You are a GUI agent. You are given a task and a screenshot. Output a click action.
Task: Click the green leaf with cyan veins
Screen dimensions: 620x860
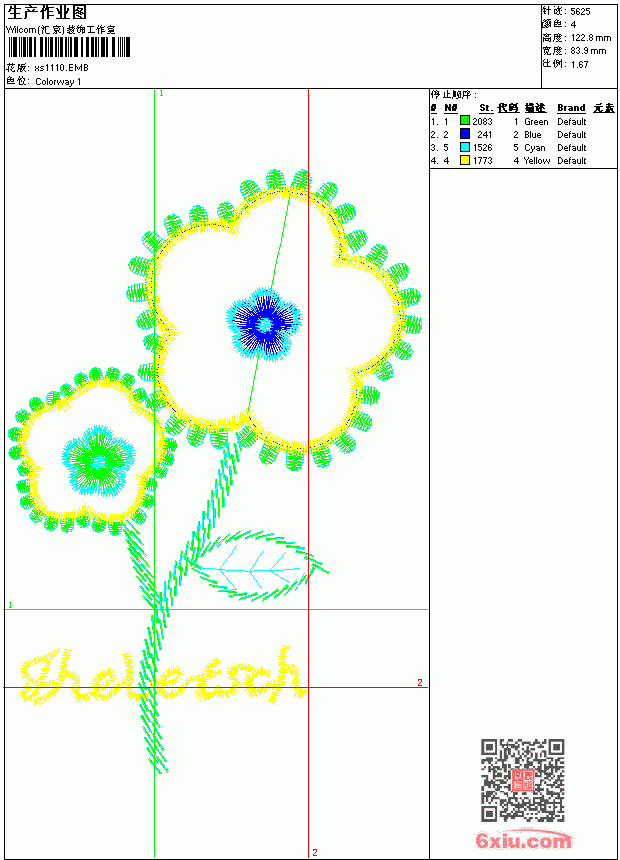click(257, 566)
